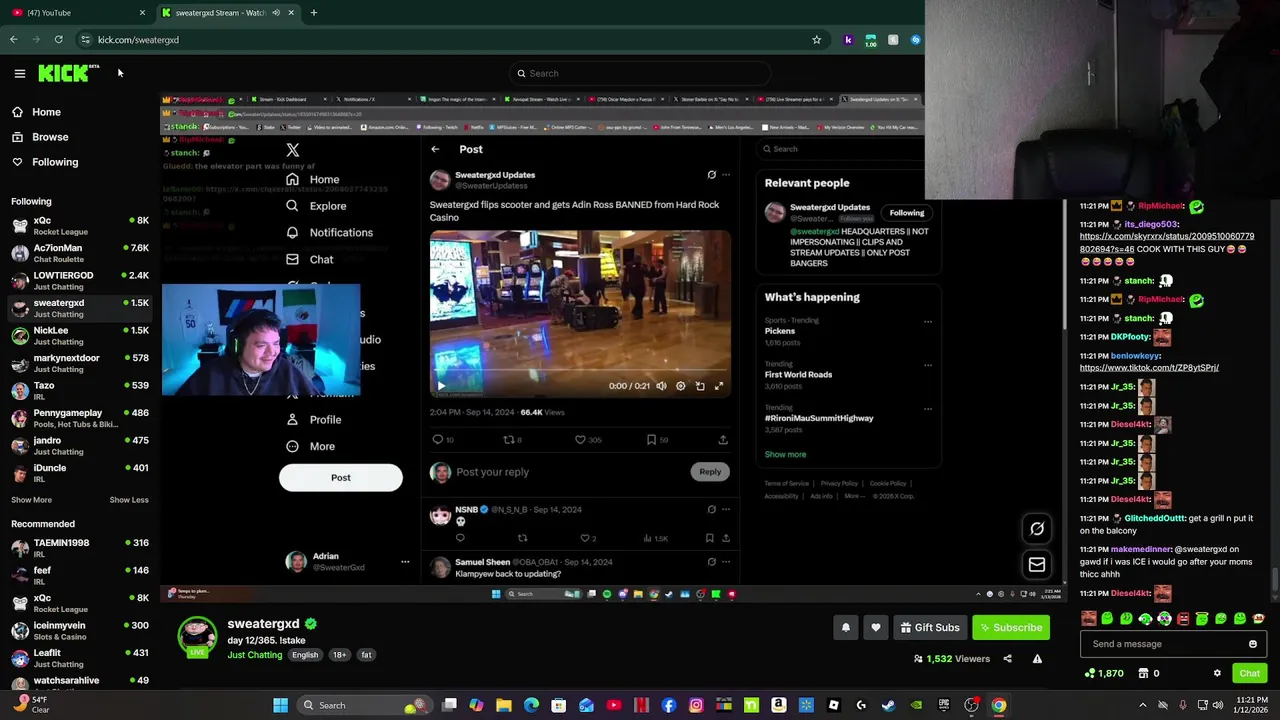Bookmark this page with the star icon
The height and width of the screenshot is (720, 1280).
816,40
